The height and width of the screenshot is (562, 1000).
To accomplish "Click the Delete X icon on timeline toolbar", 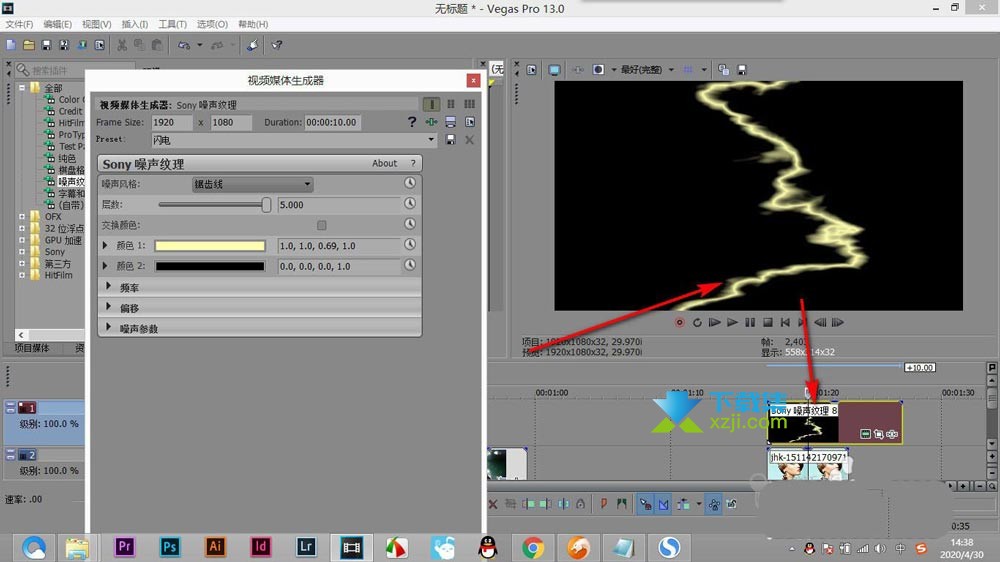I will tap(493, 504).
